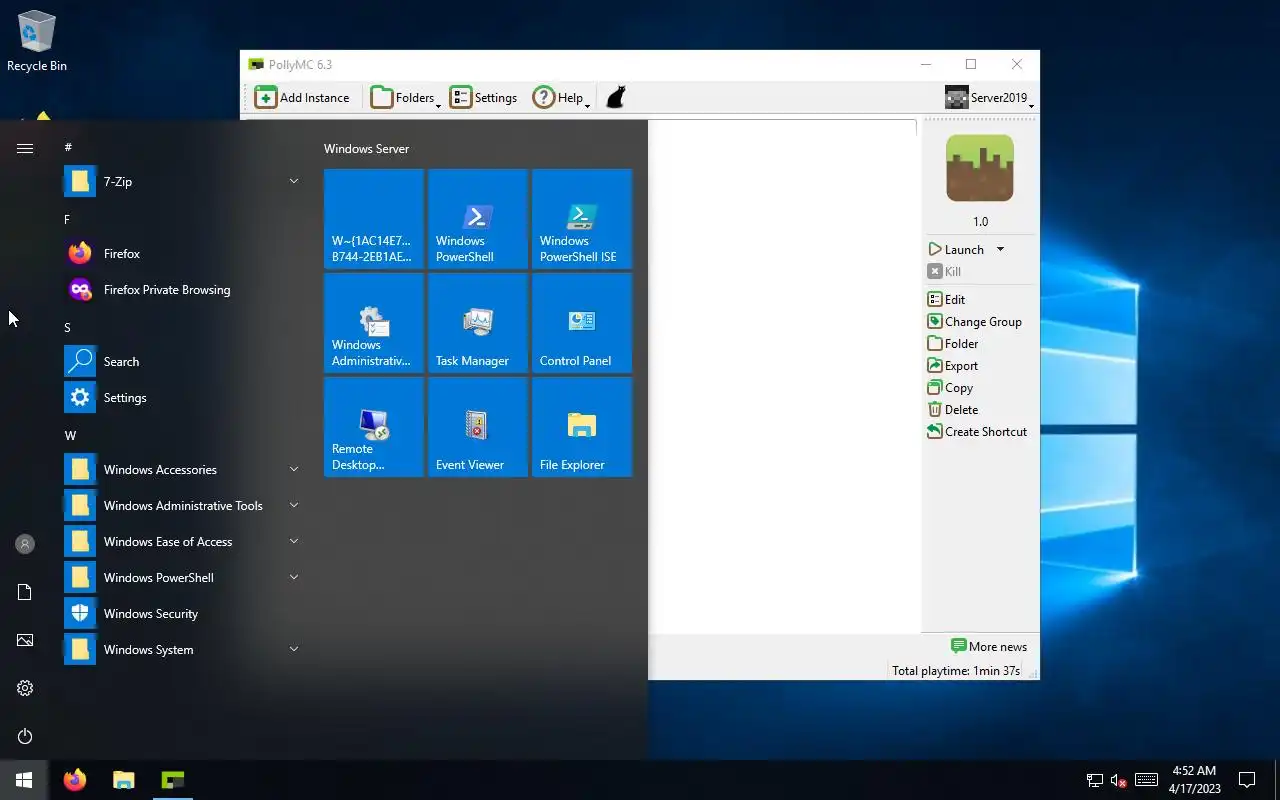This screenshot has width=1280, height=800.
Task: Click the letter F section header
Action: [x=67, y=219]
